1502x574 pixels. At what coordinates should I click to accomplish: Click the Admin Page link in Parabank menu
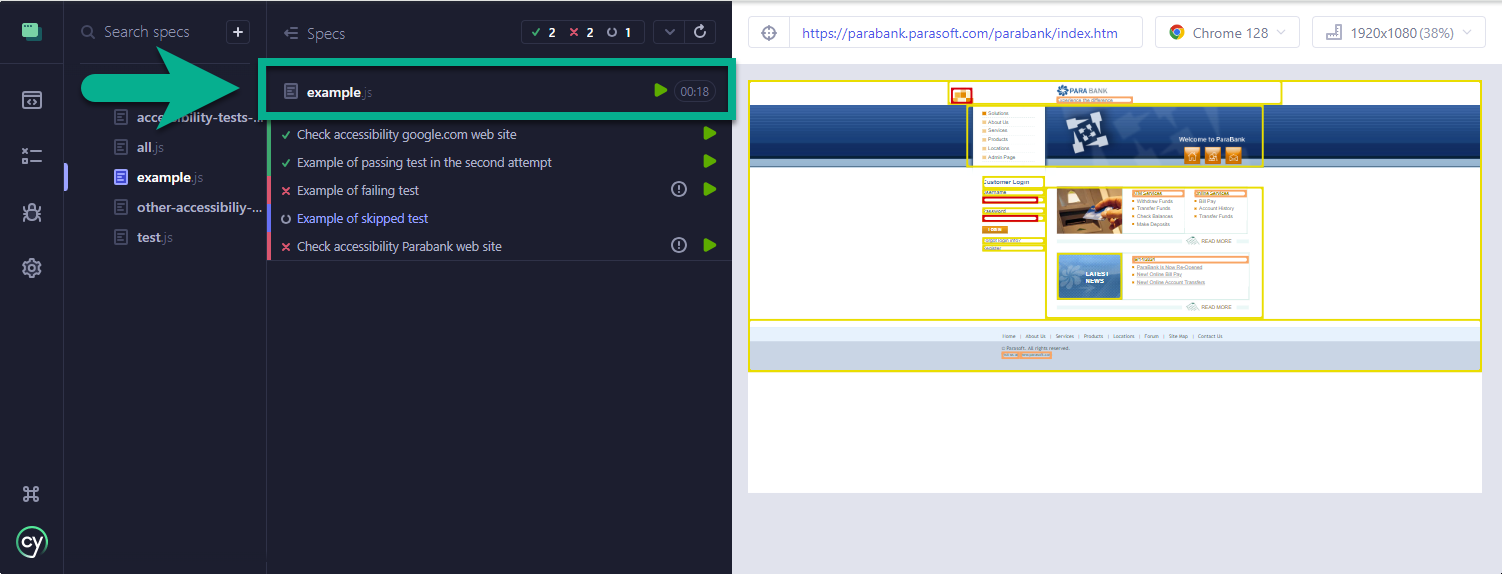tap(1001, 157)
